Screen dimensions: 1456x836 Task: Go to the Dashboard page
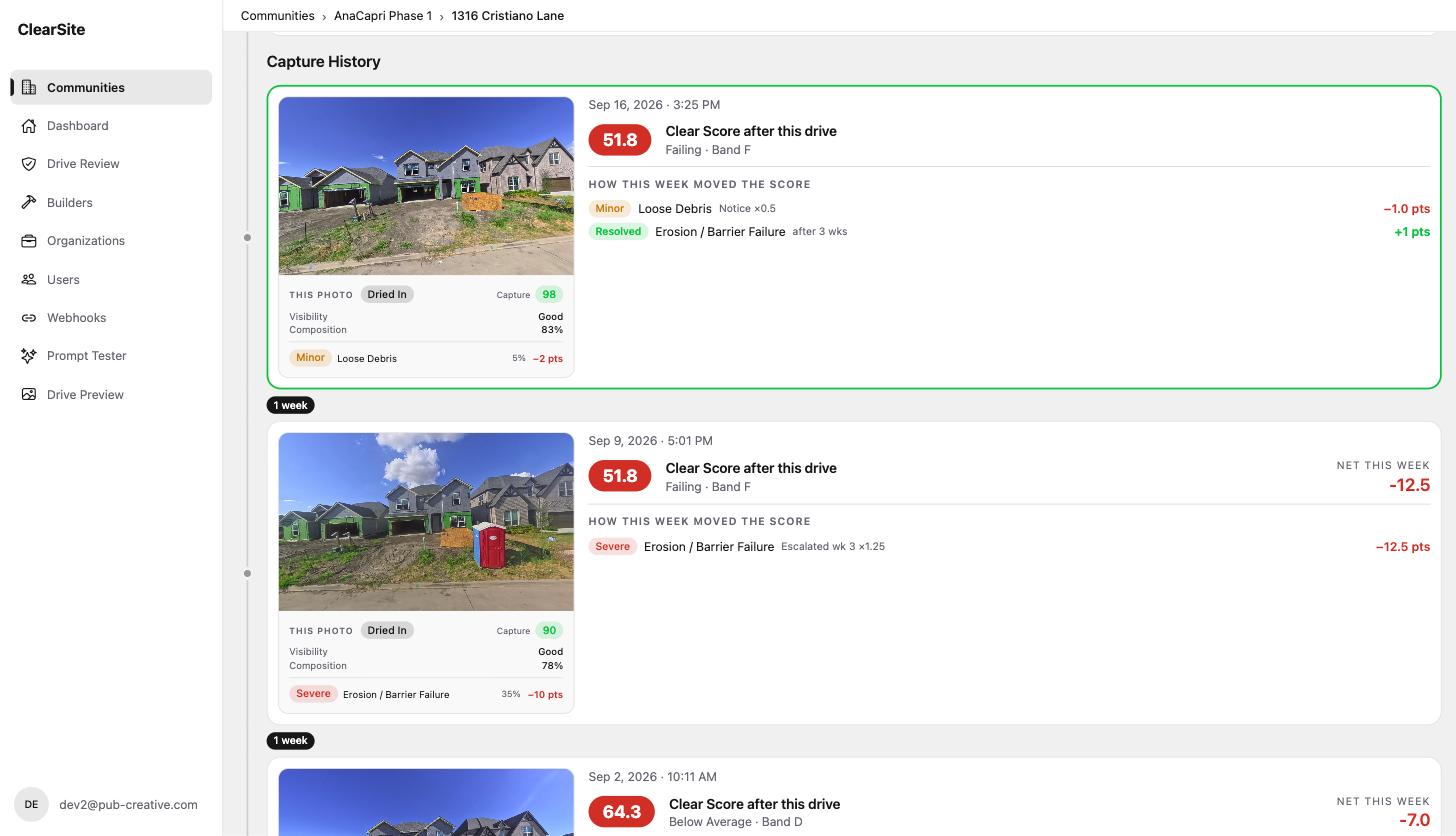pyautogui.click(x=111, y=126)
